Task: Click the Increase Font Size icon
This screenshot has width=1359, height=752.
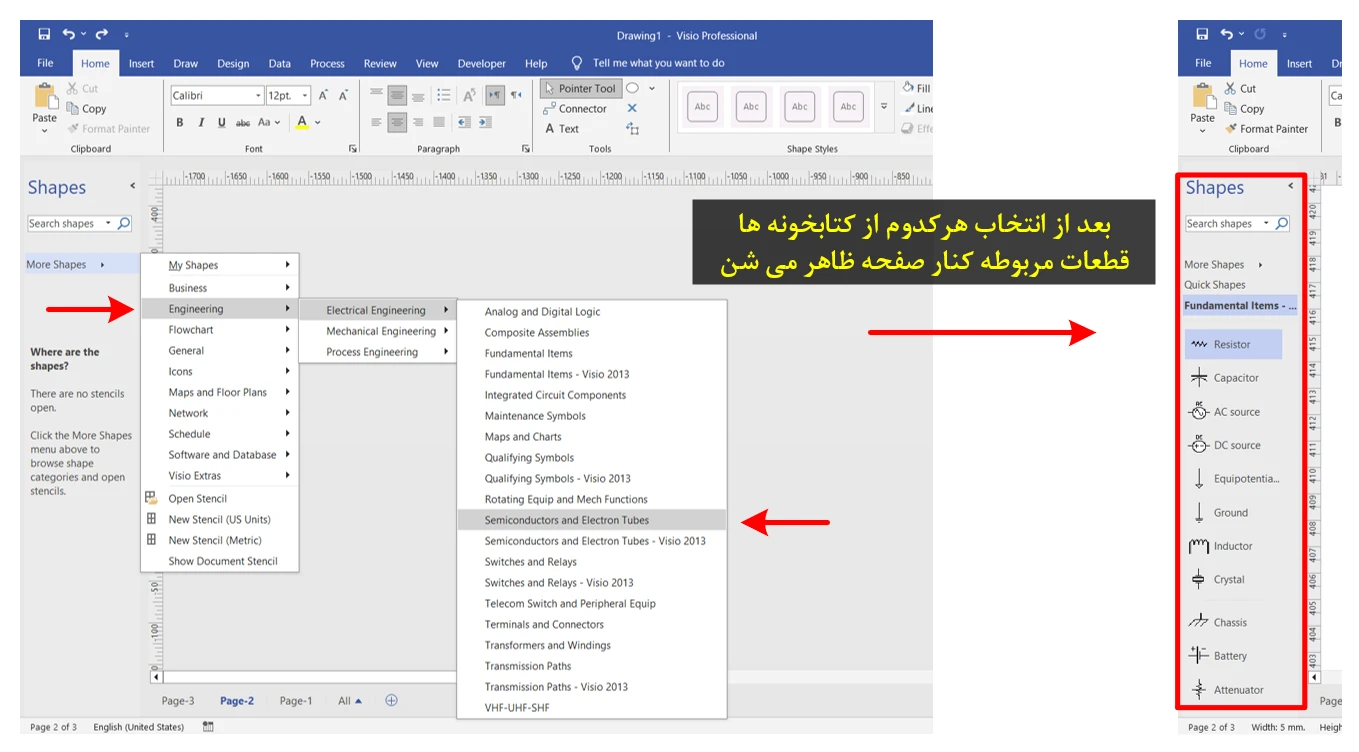Action: (324, 96)
